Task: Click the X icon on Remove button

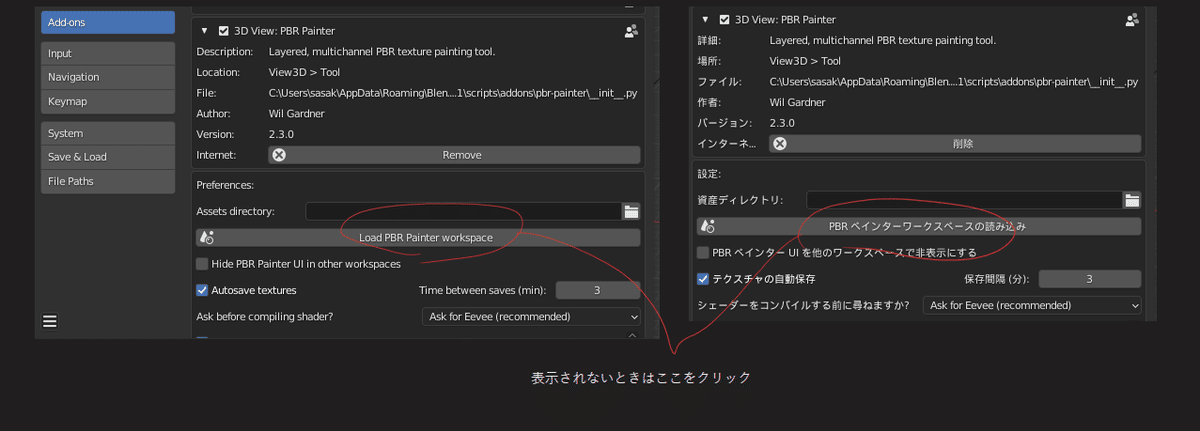Action: [x=280, y=155]
